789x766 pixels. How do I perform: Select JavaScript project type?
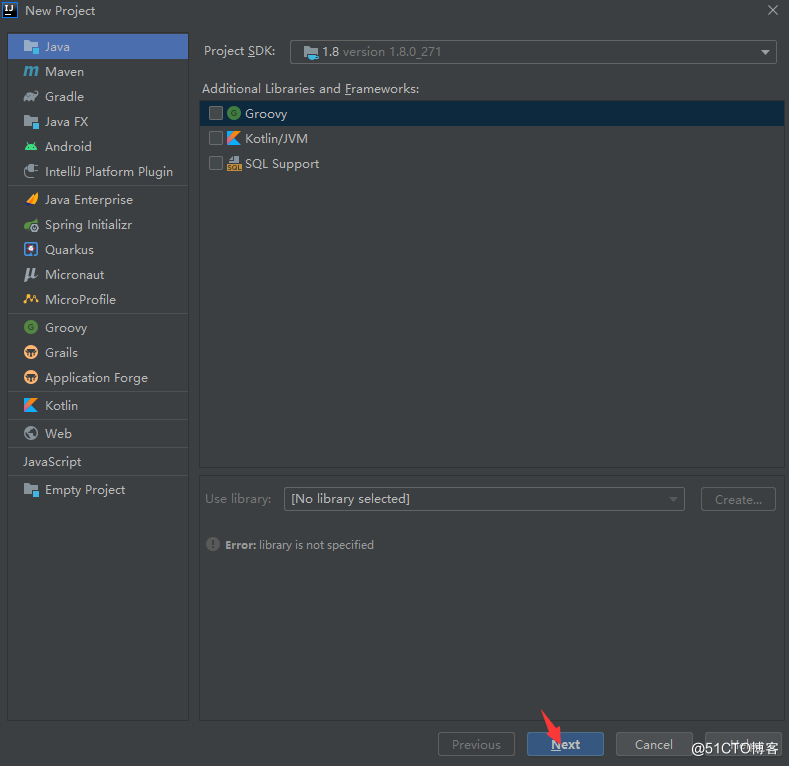[98, 462]
